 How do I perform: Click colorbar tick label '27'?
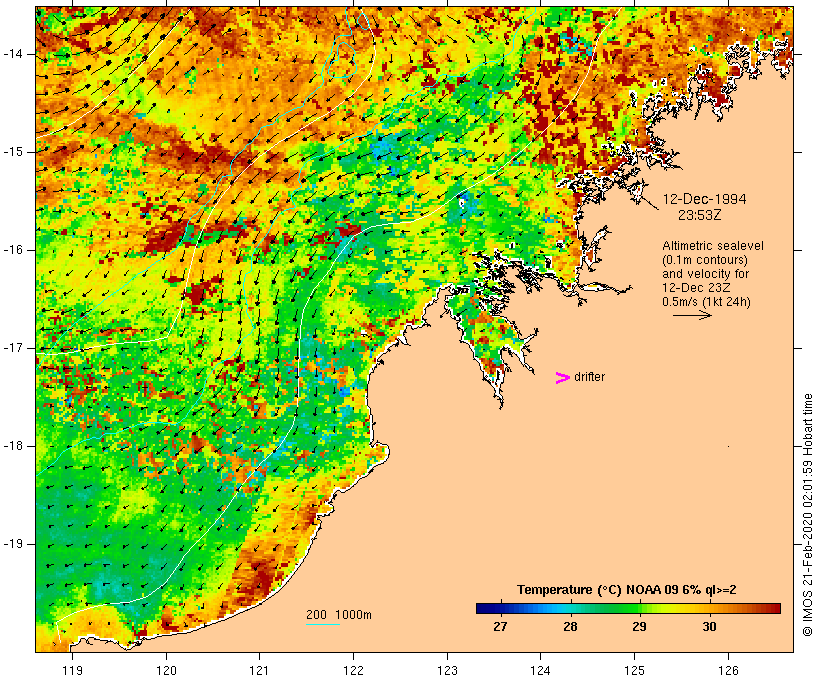click(x=500, y=627)
